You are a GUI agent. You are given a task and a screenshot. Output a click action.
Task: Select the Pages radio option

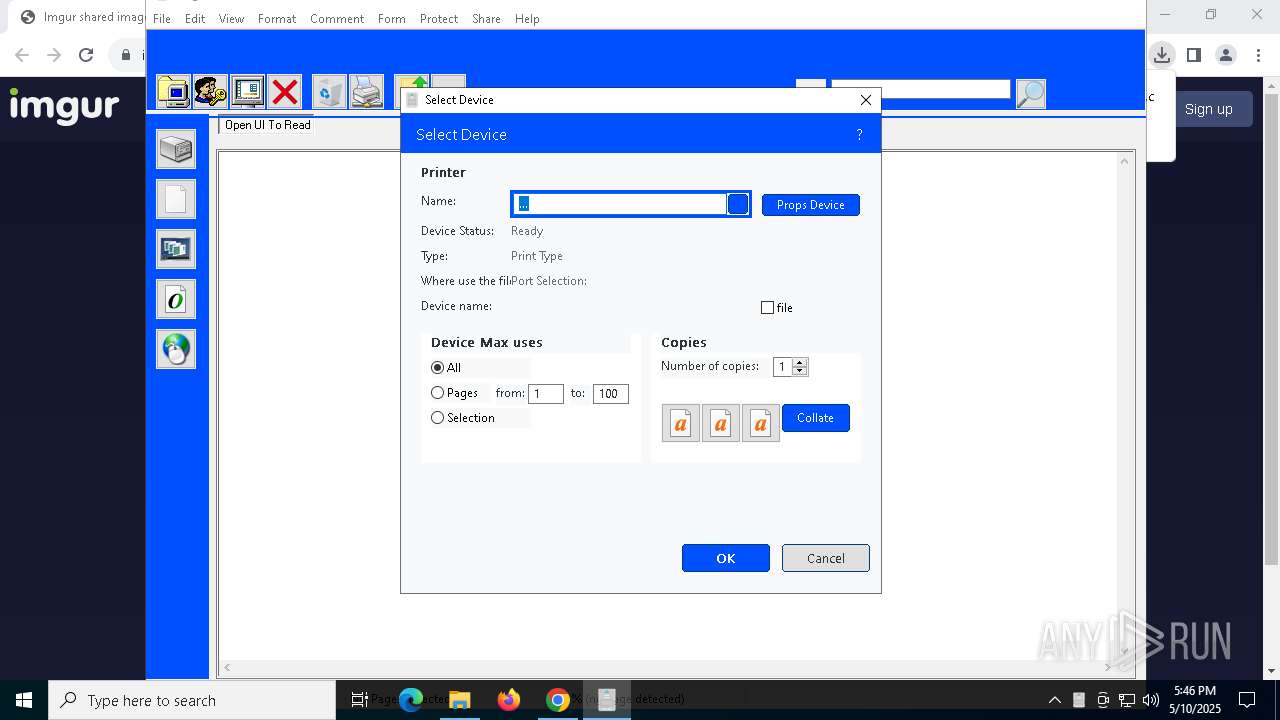pyautogui.click(x=437, y=393)
